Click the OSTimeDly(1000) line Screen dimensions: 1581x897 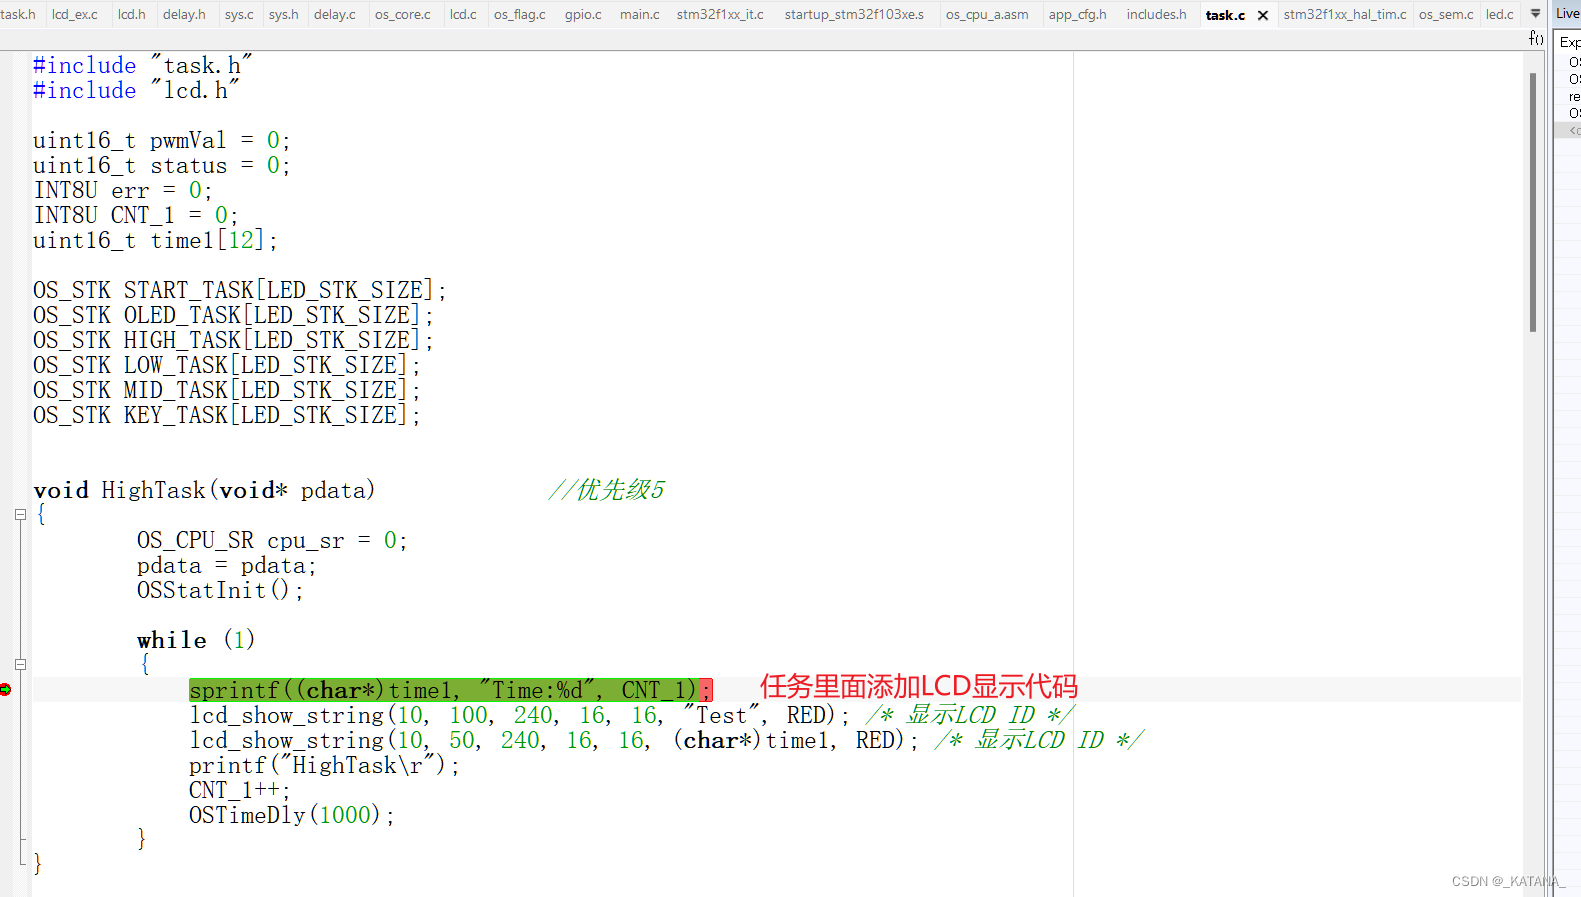click(291, 815)
